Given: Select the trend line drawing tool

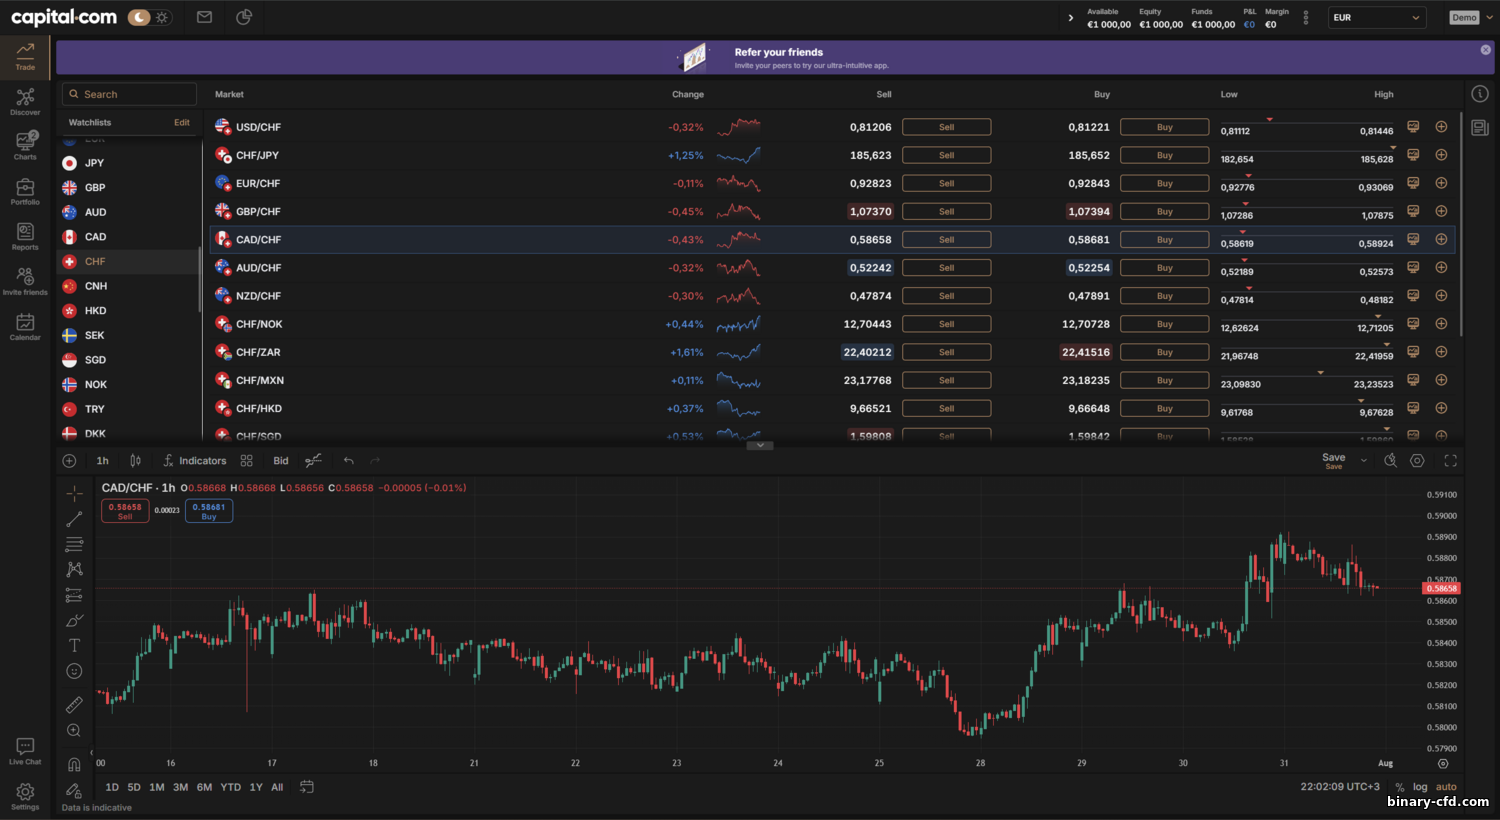Looking at the screenshot, I should [74, 519].
